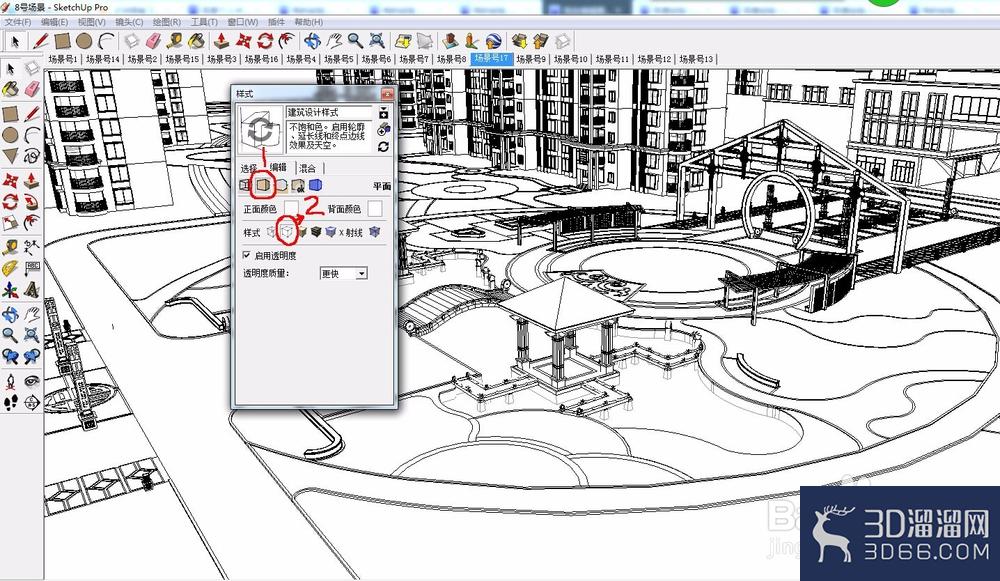Open Background settings icon in edit tab
This screenshot has width=1000, height=581.
pos(281,186)
